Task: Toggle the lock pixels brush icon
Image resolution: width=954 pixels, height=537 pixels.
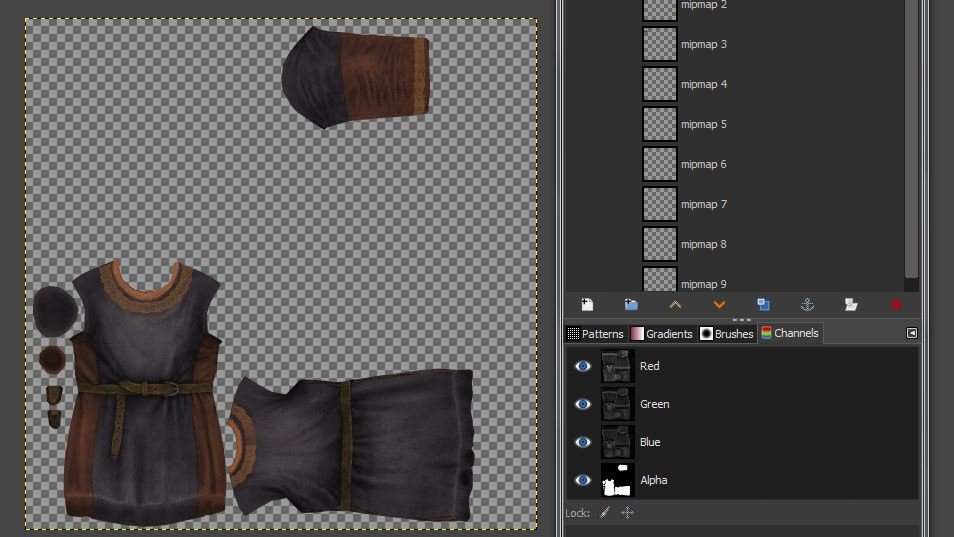Action: (x=605, y=513)
